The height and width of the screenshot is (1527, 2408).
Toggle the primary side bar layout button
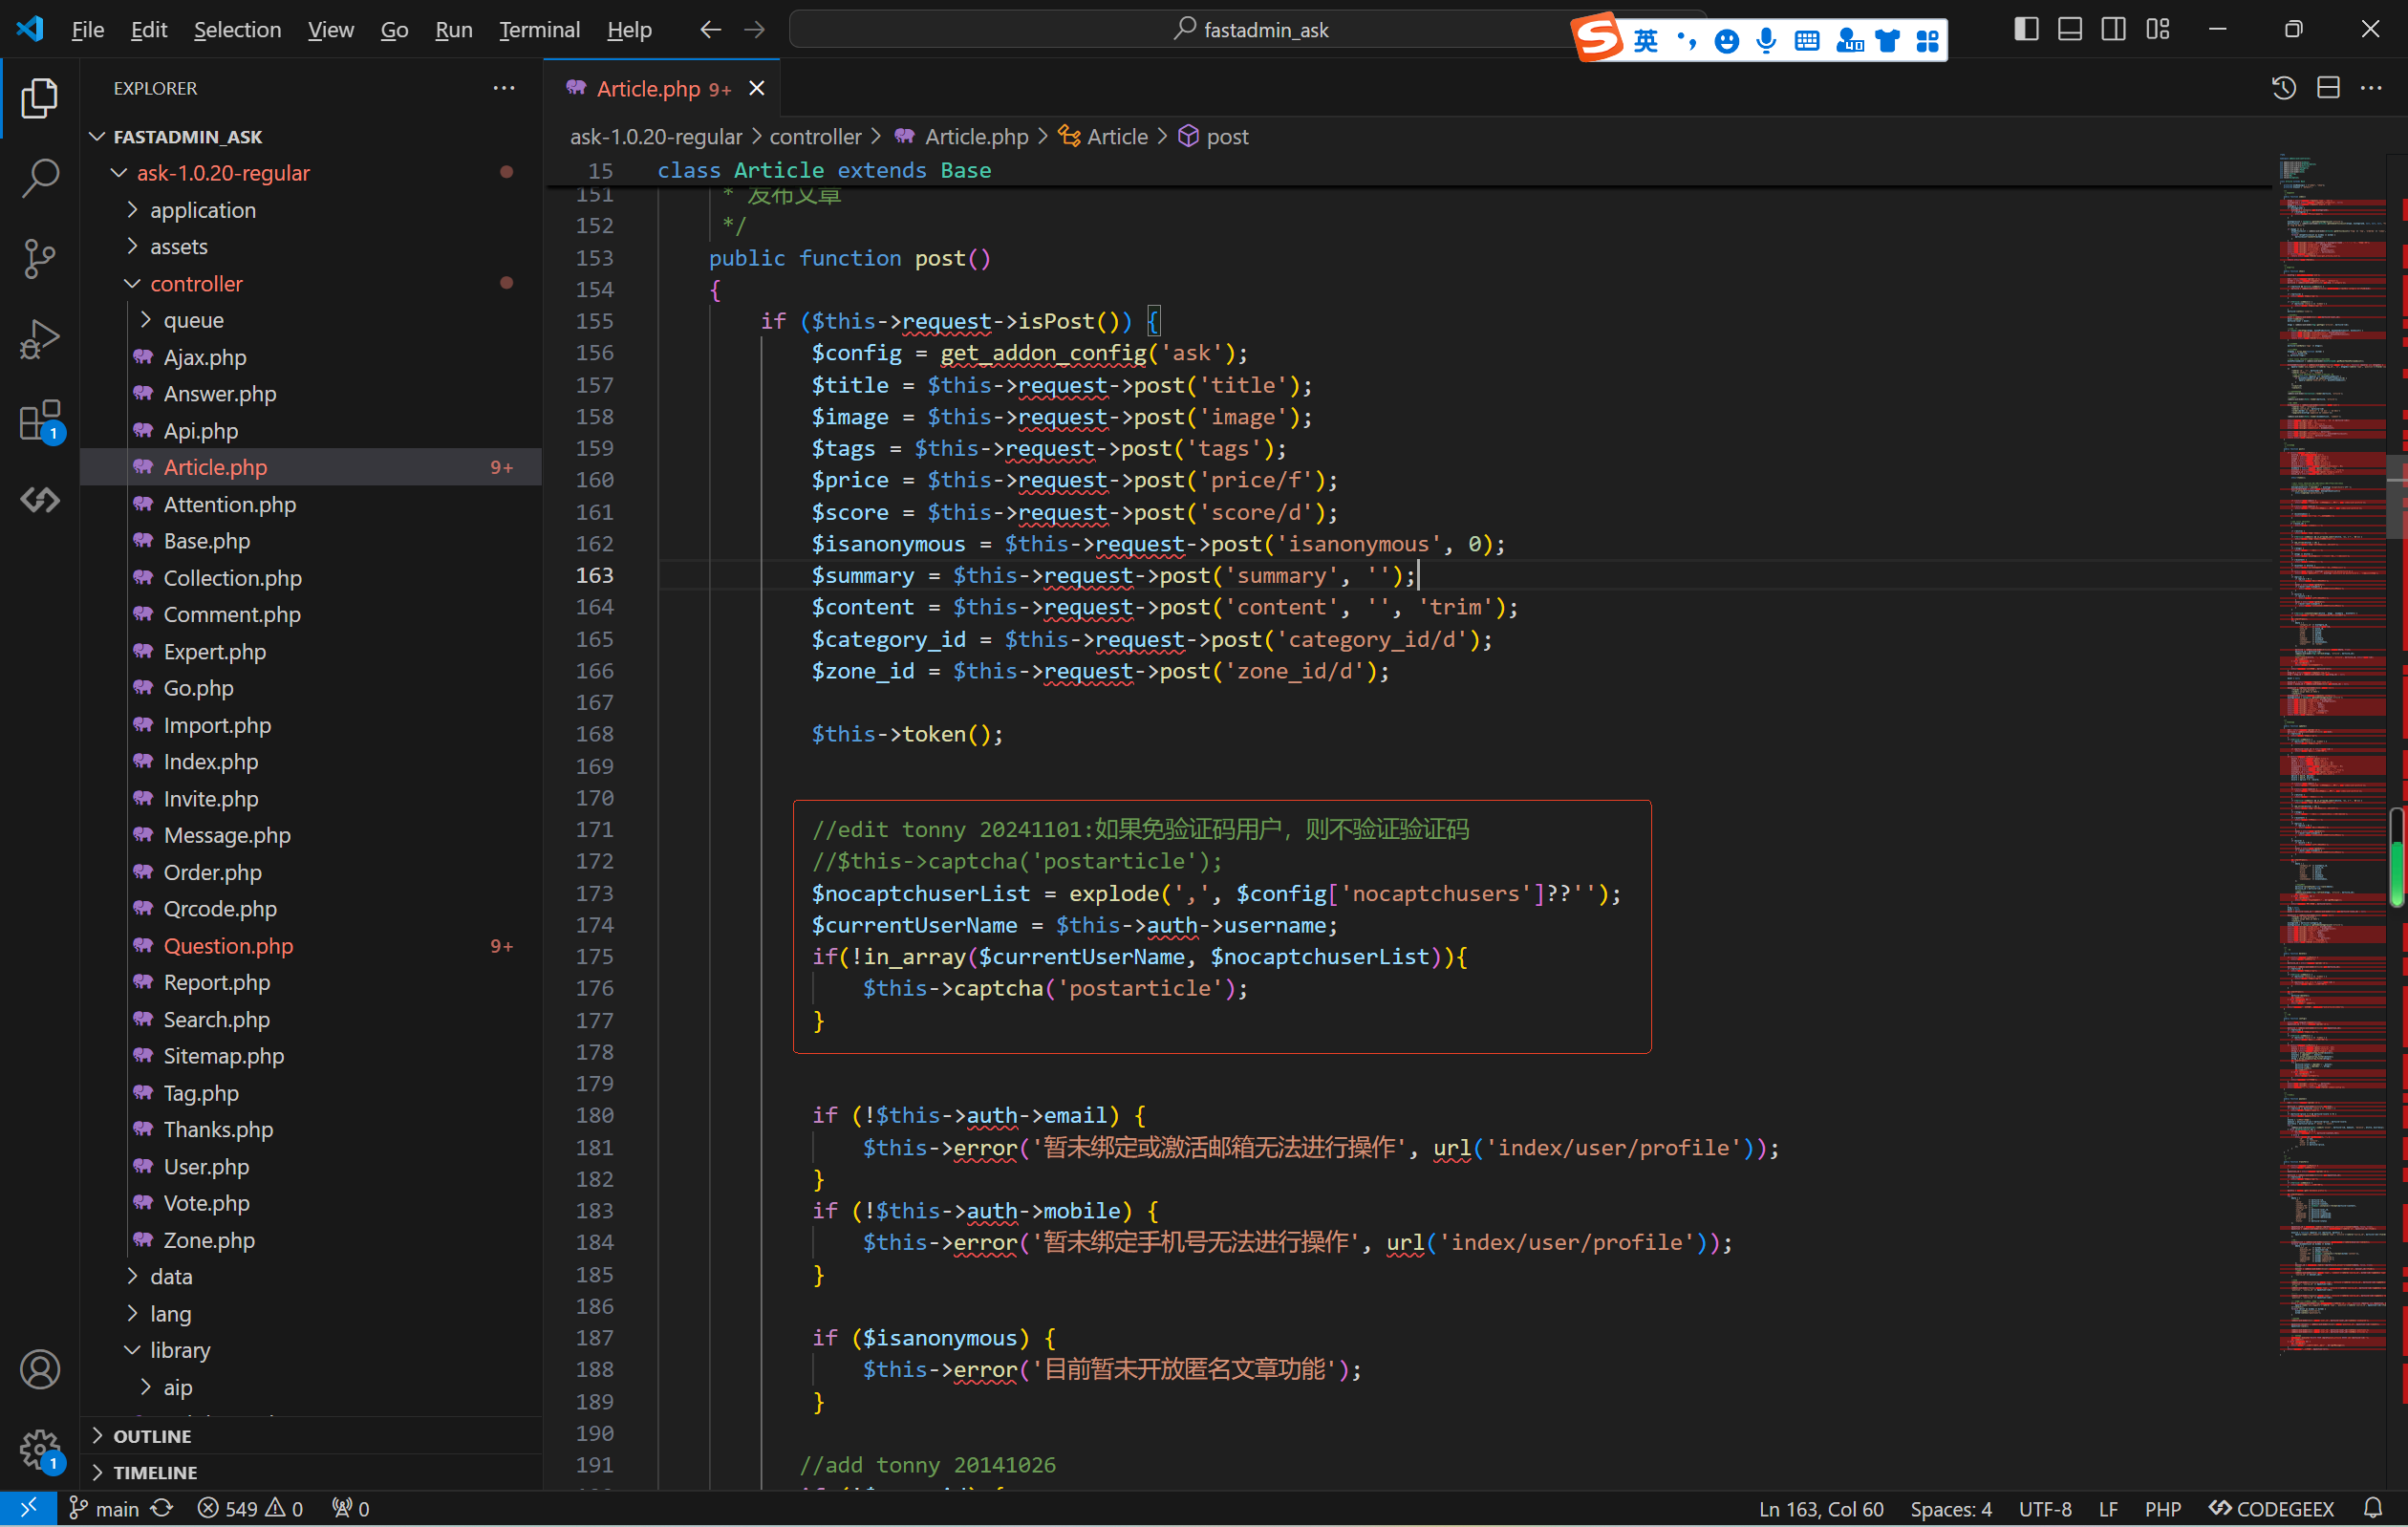[x=2026, y=29]
